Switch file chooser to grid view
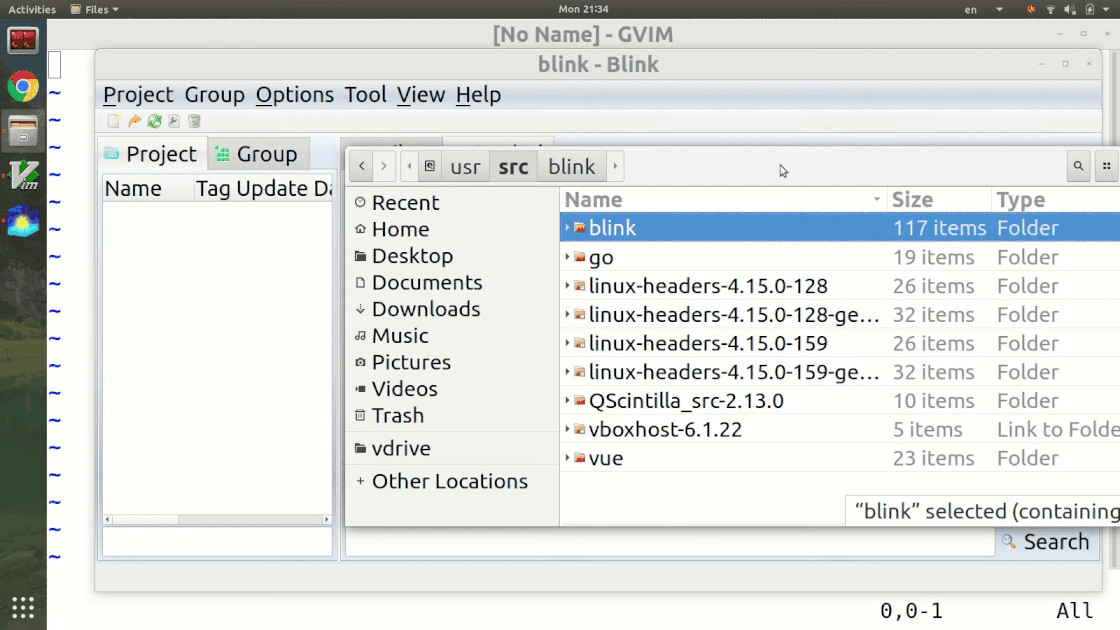 (1106, 166)
